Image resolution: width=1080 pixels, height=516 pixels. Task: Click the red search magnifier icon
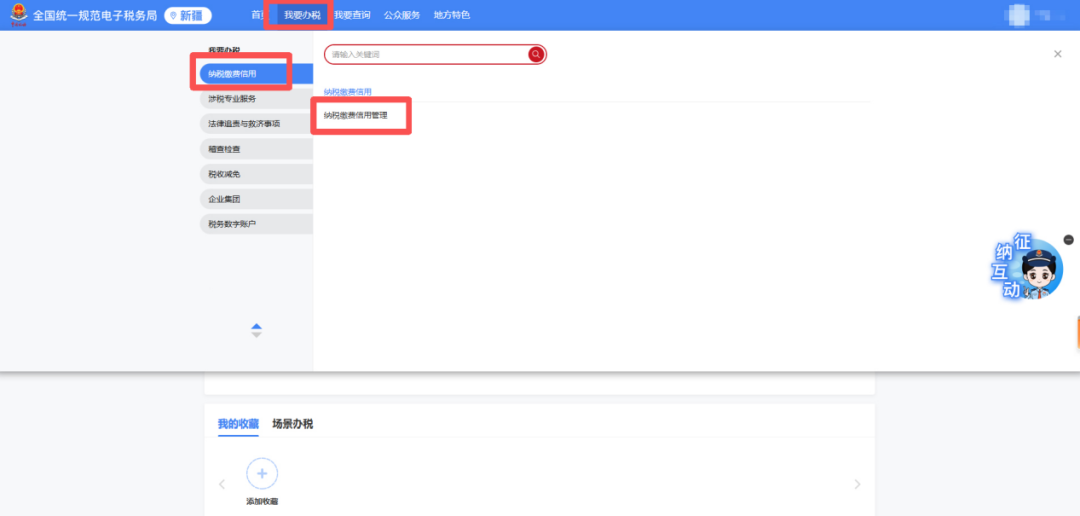536,54
